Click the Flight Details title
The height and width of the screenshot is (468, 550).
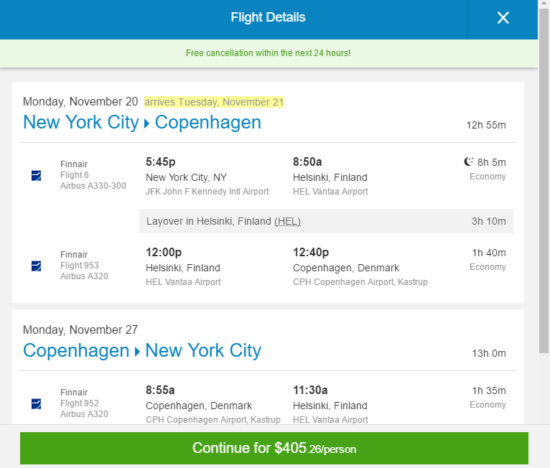pyautogui.click(x=268, y=17)
